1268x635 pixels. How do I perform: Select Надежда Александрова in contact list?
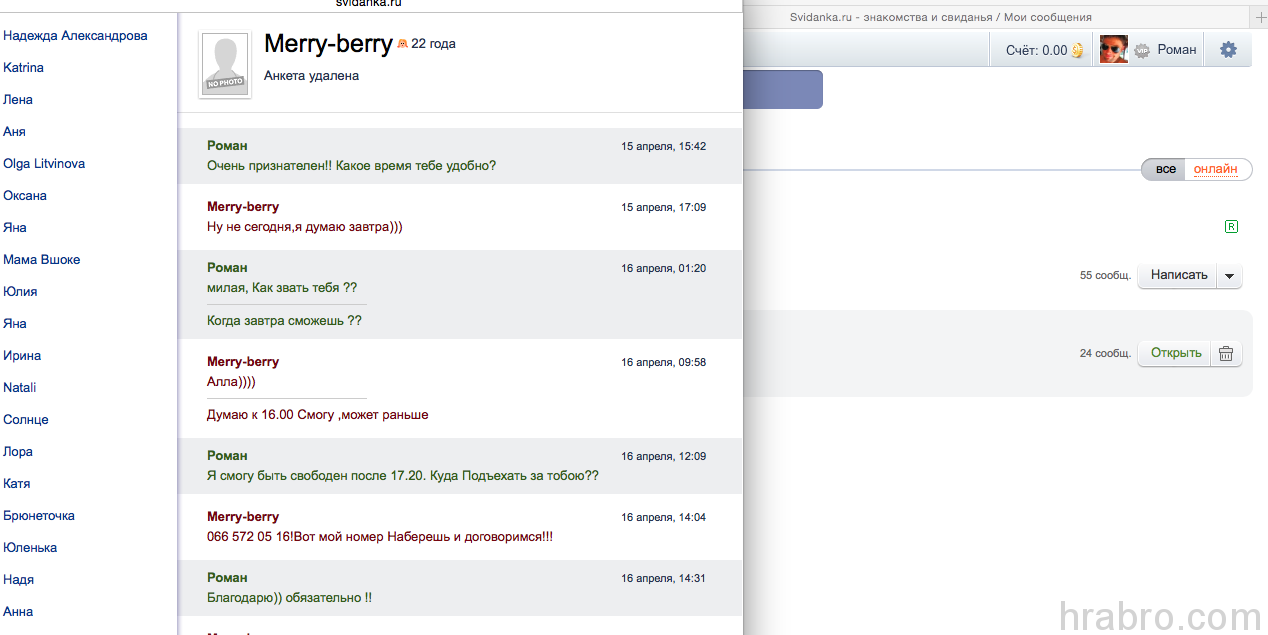tap(75, 35)
